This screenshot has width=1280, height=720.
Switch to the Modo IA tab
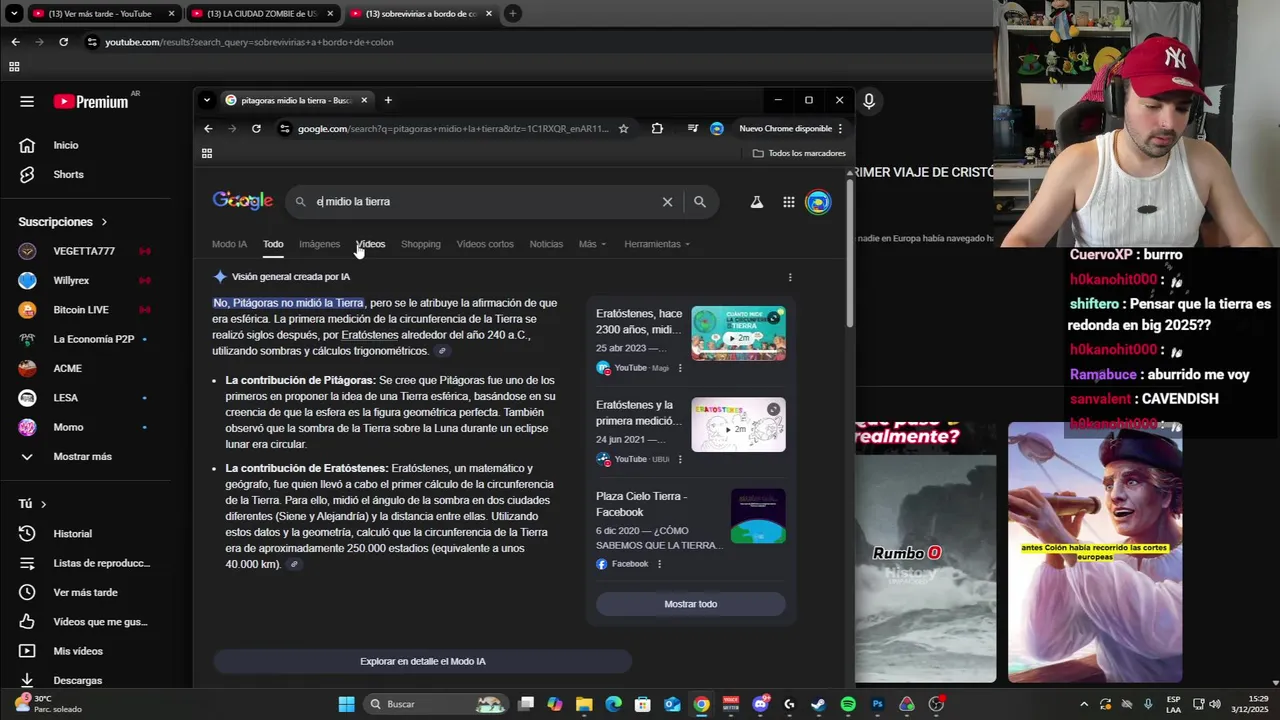point(229,244)
